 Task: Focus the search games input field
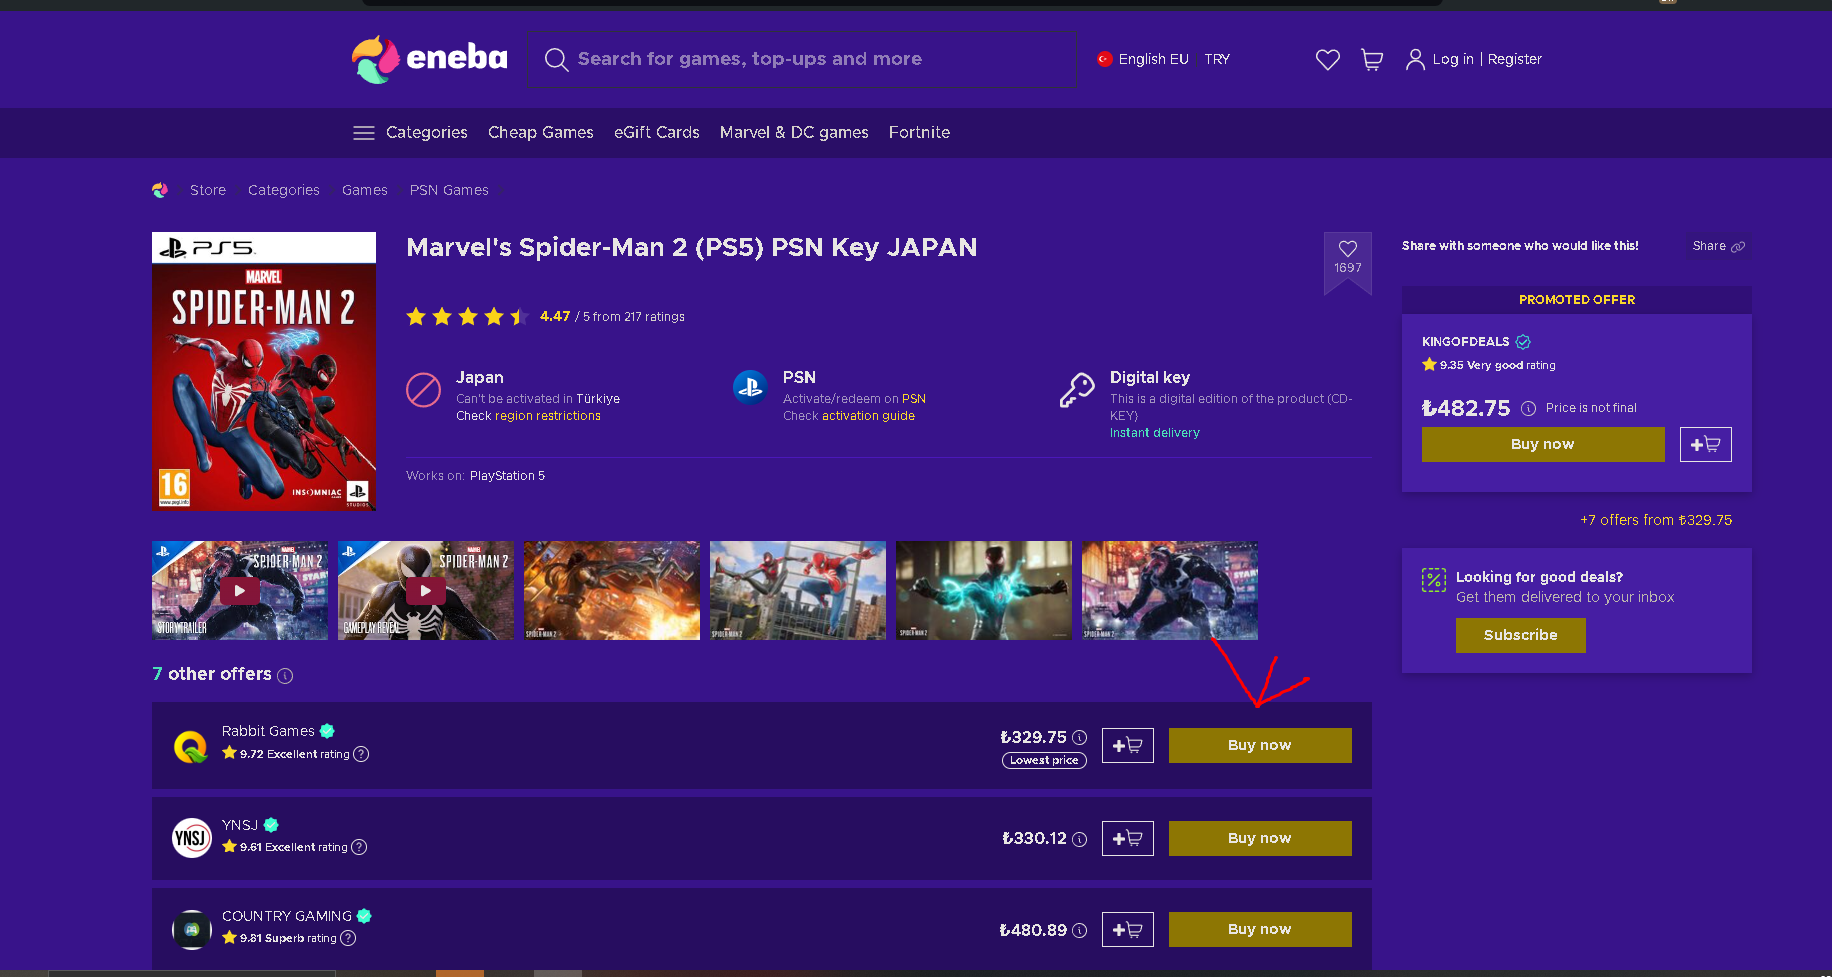pyautogui.click(x=802, y=59)
